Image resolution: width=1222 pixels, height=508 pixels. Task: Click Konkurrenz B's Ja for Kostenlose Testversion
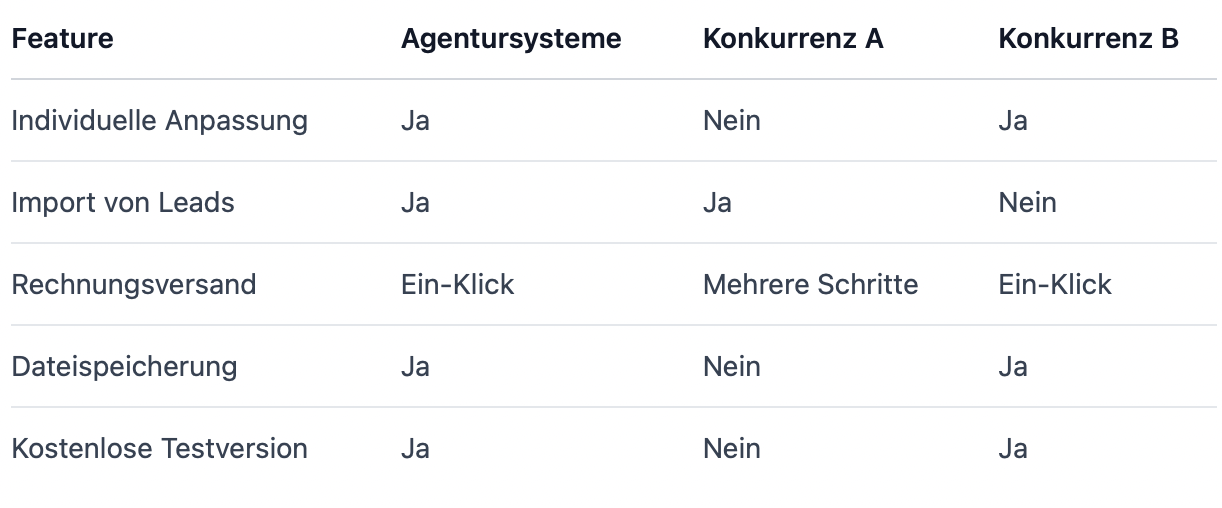click(1012, 449)
